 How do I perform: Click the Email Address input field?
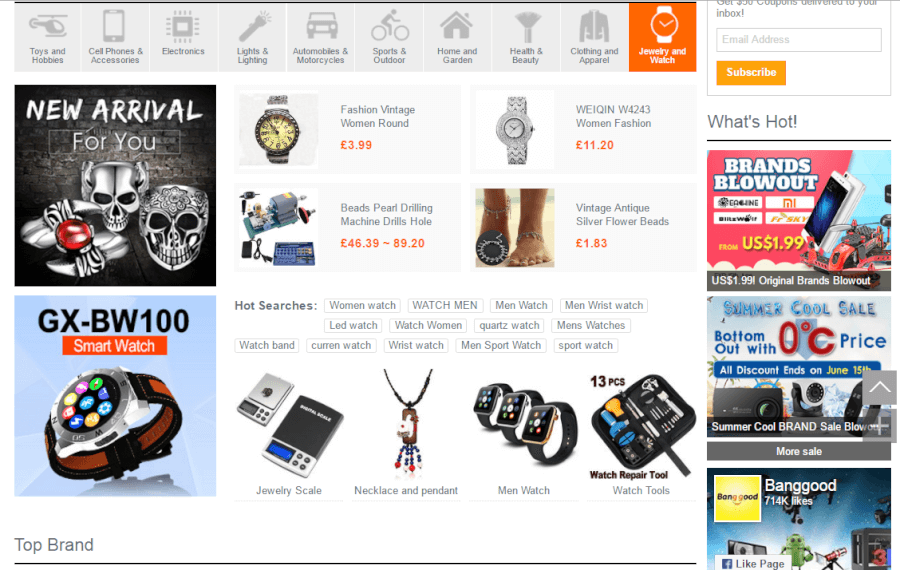[798, 40]
